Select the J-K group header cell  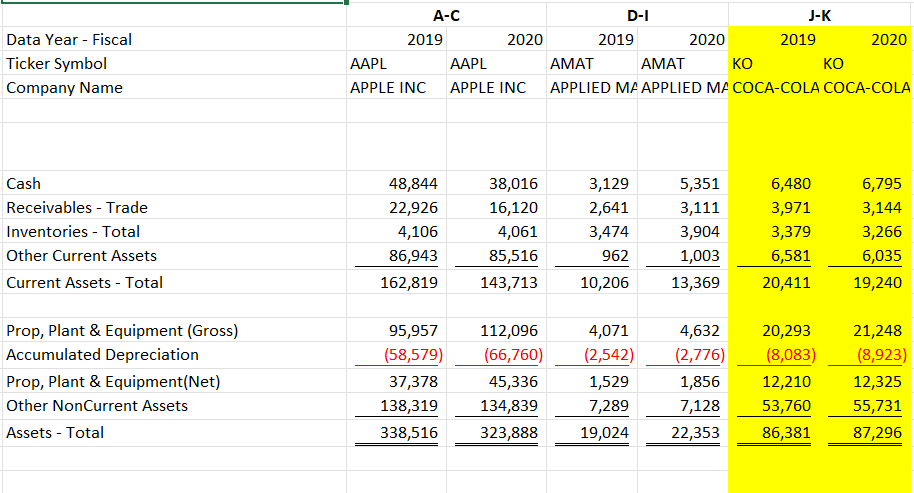[x=820, y=16]
